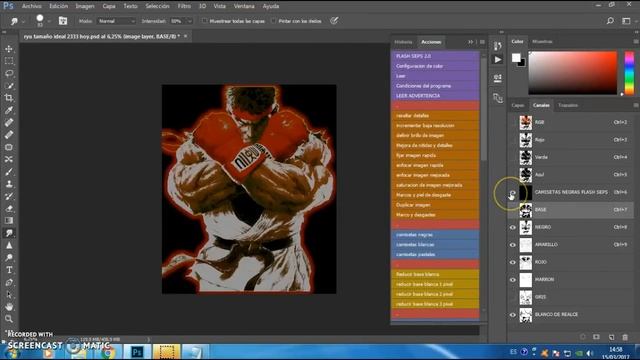Select the Brush tool

click(9, 172)
